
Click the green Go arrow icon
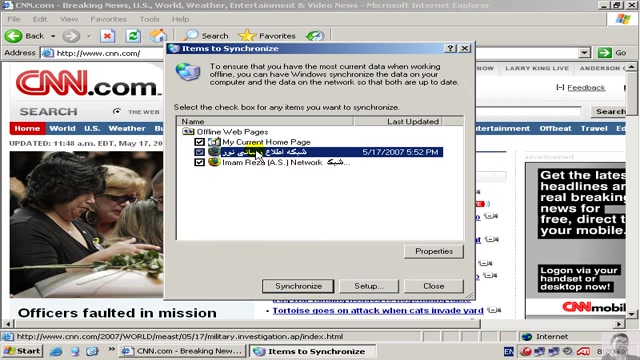[x=604, y=53]
